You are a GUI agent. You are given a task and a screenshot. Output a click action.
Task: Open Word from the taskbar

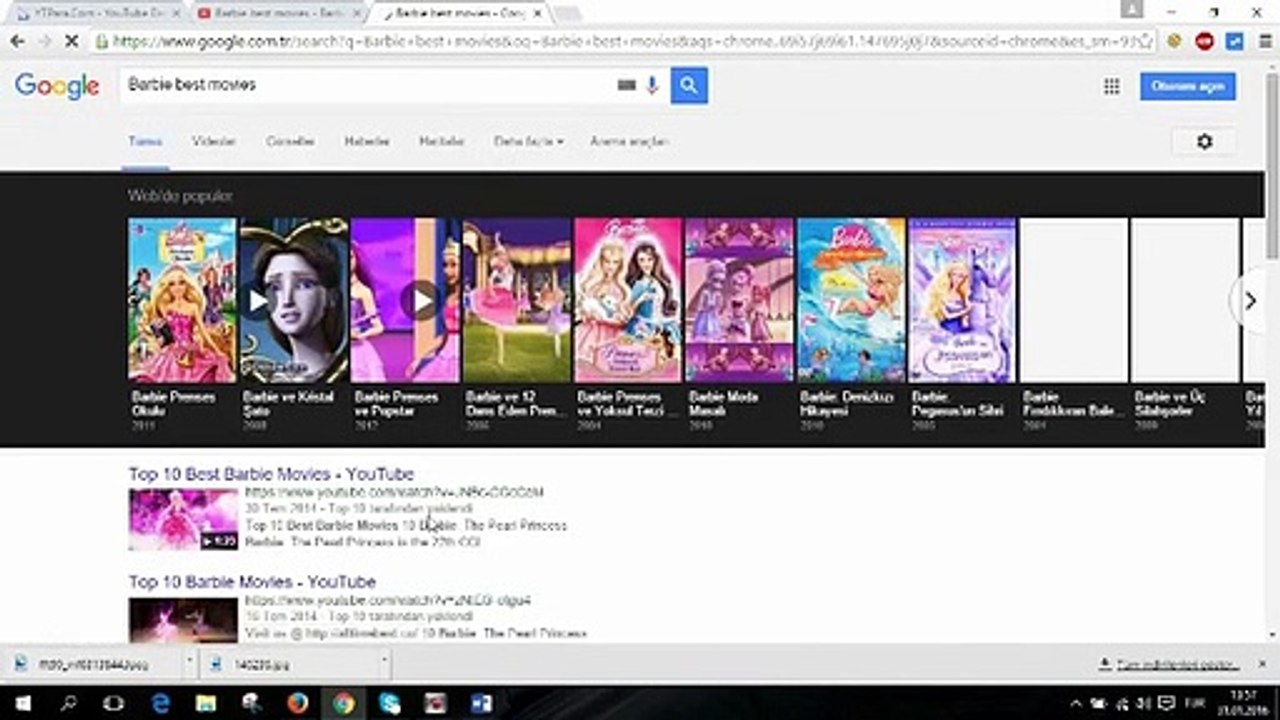481,703
